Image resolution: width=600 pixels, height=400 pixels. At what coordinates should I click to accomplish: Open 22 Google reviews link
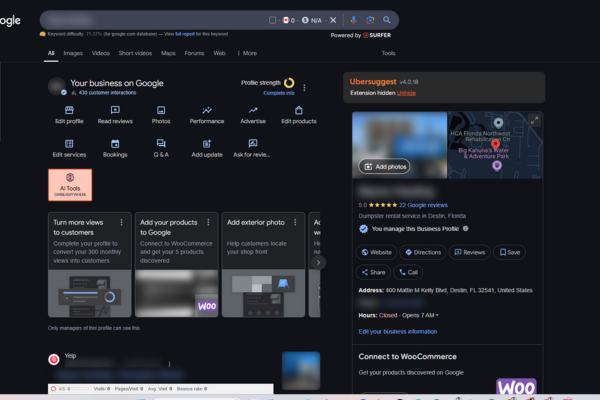[x=423, y=205]
